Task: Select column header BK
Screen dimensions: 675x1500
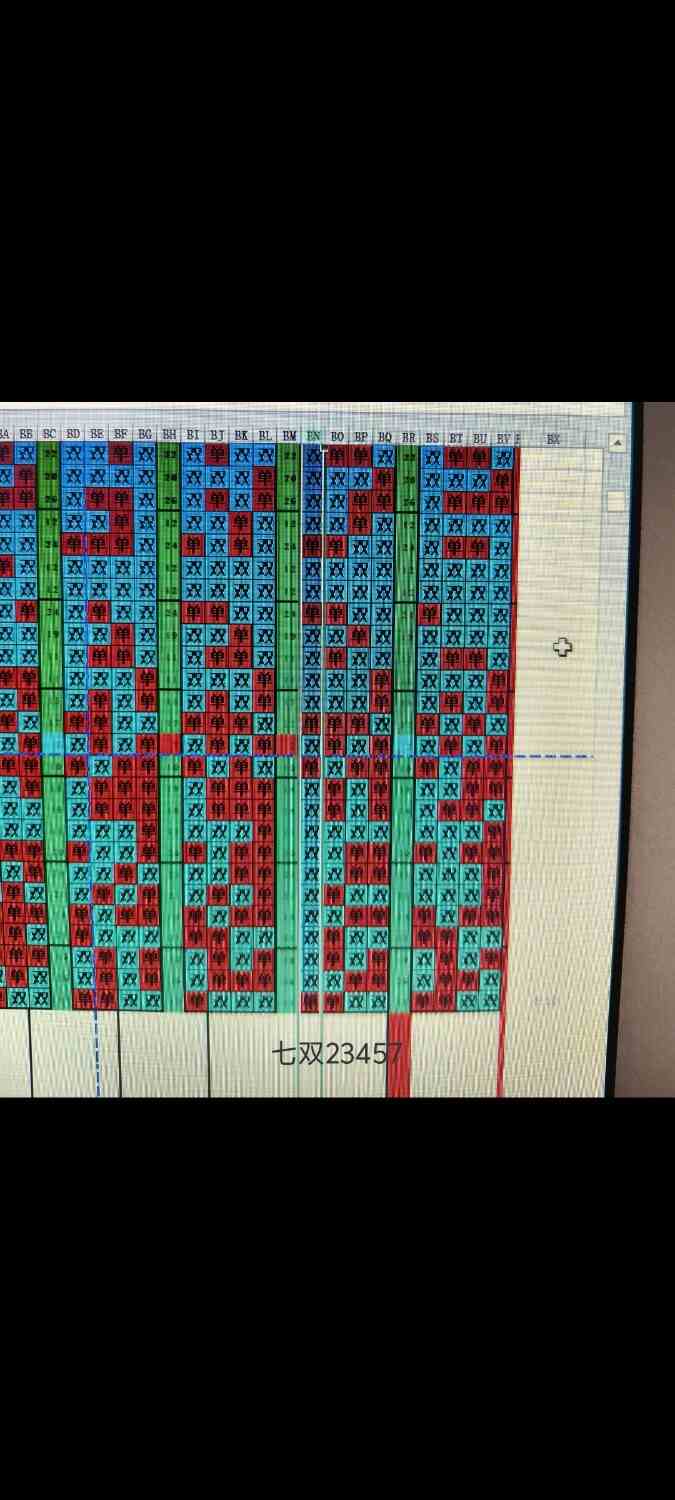Action: [241, 435]
